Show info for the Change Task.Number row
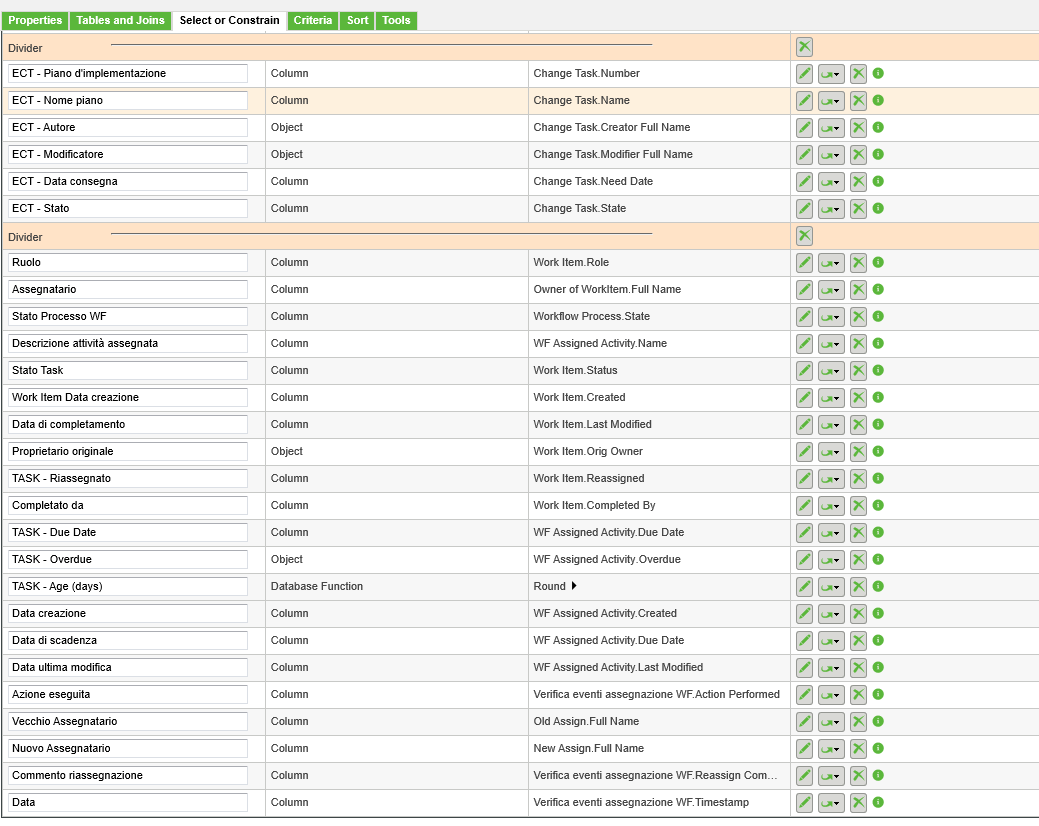 pos(878,73)
